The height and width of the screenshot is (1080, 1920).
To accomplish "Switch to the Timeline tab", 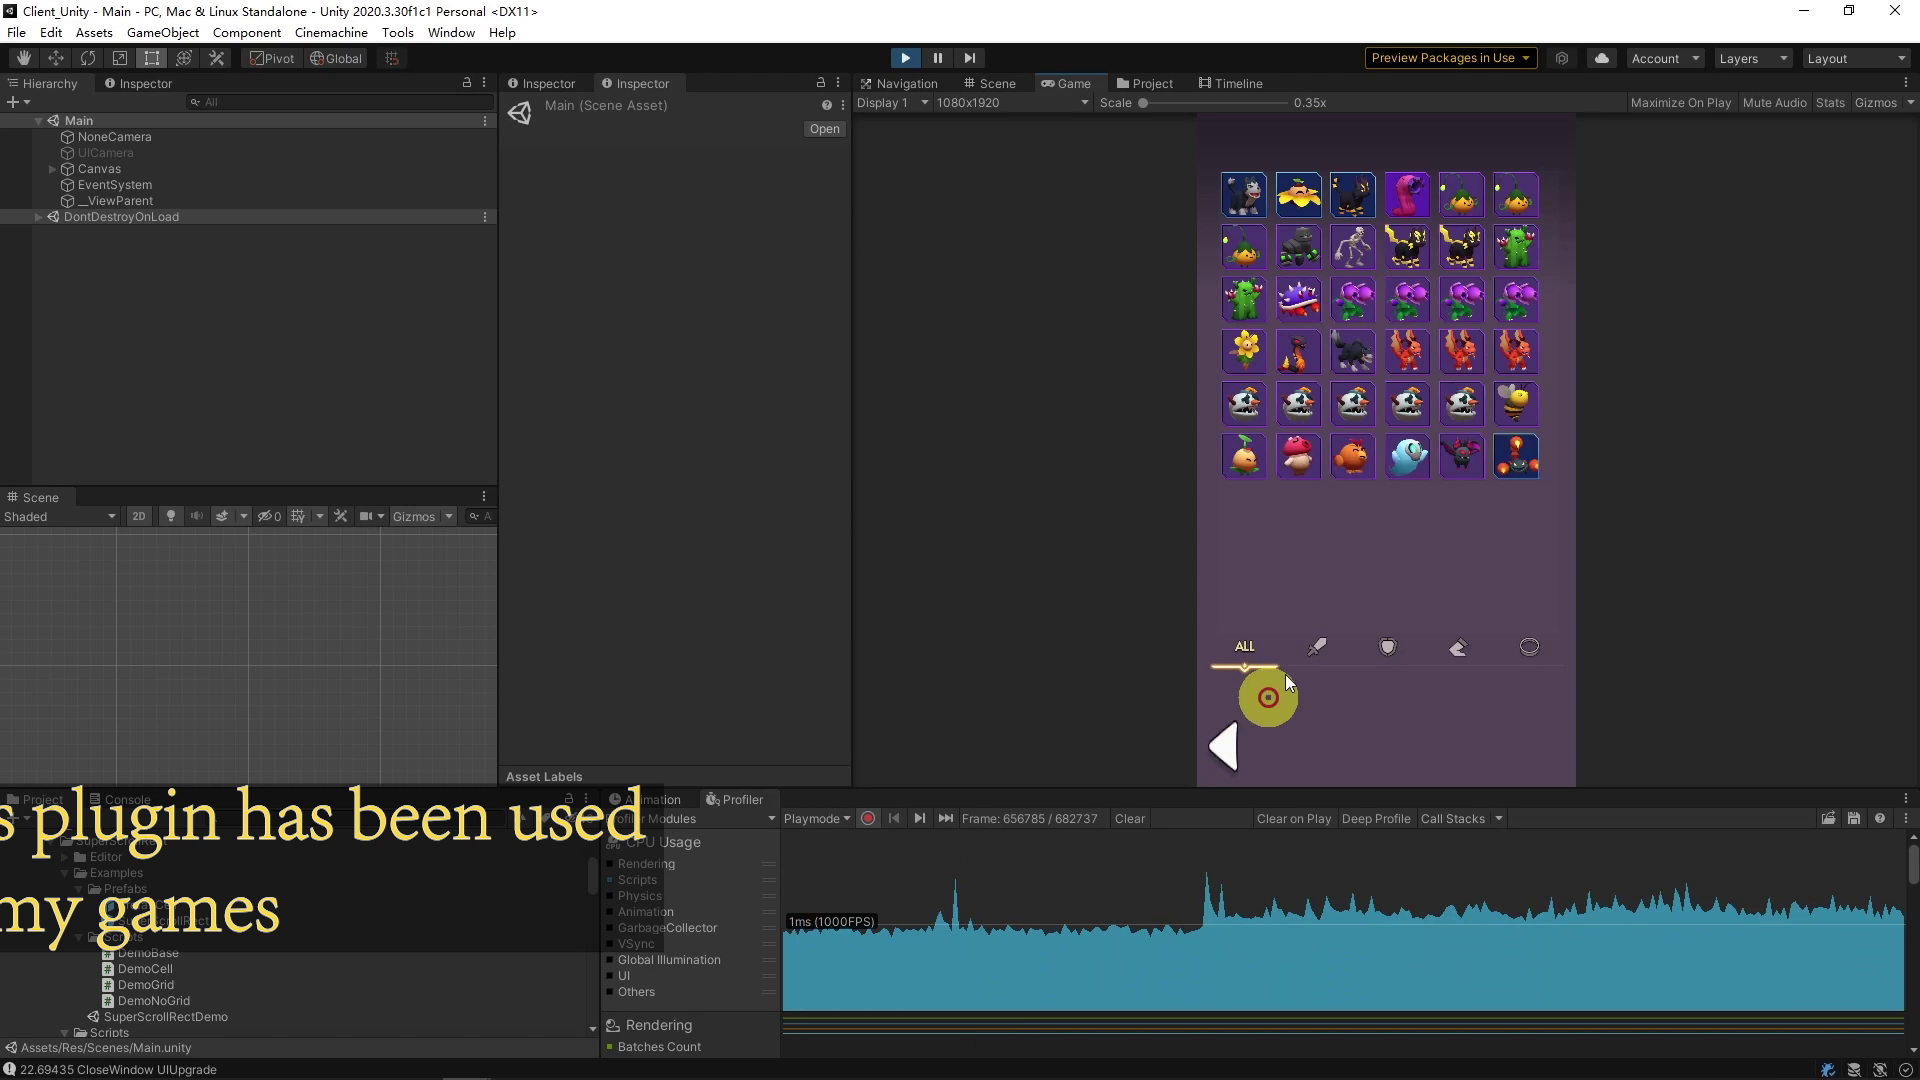I will tap(1230, 83).
